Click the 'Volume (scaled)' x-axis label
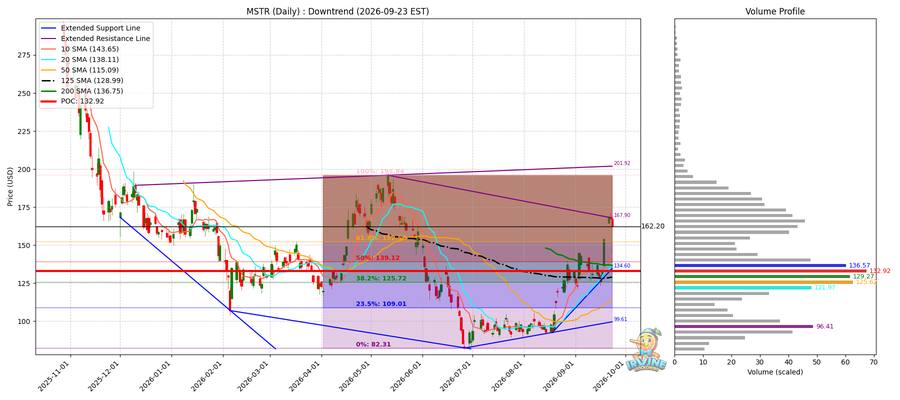This screenshot has height=400, width=900. click(x=775, y=372)
